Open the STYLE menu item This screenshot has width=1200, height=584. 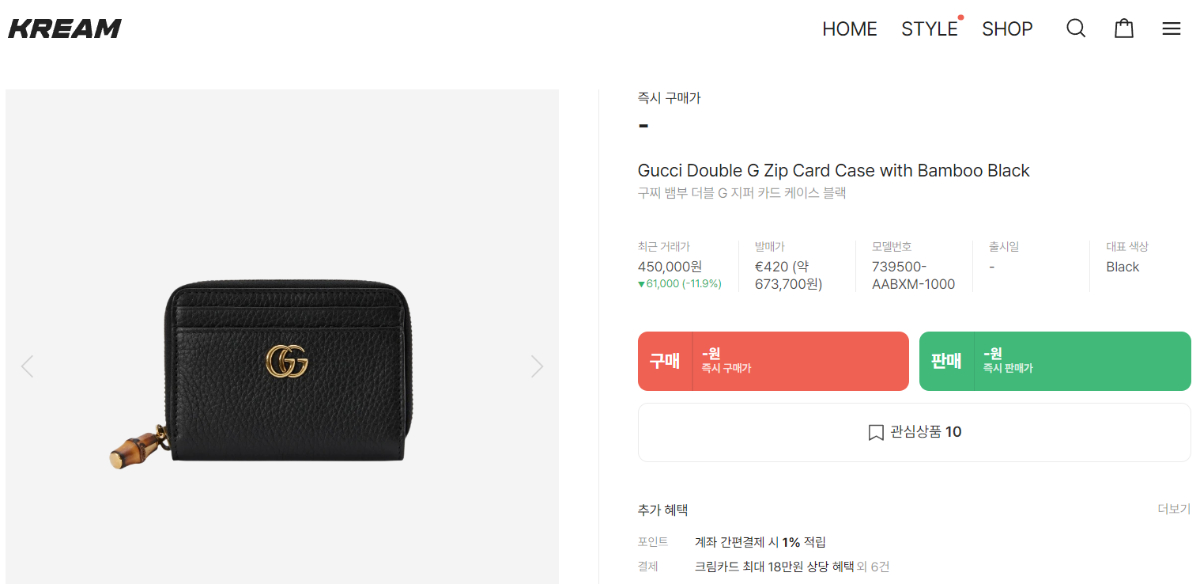(x=929, y=29)
